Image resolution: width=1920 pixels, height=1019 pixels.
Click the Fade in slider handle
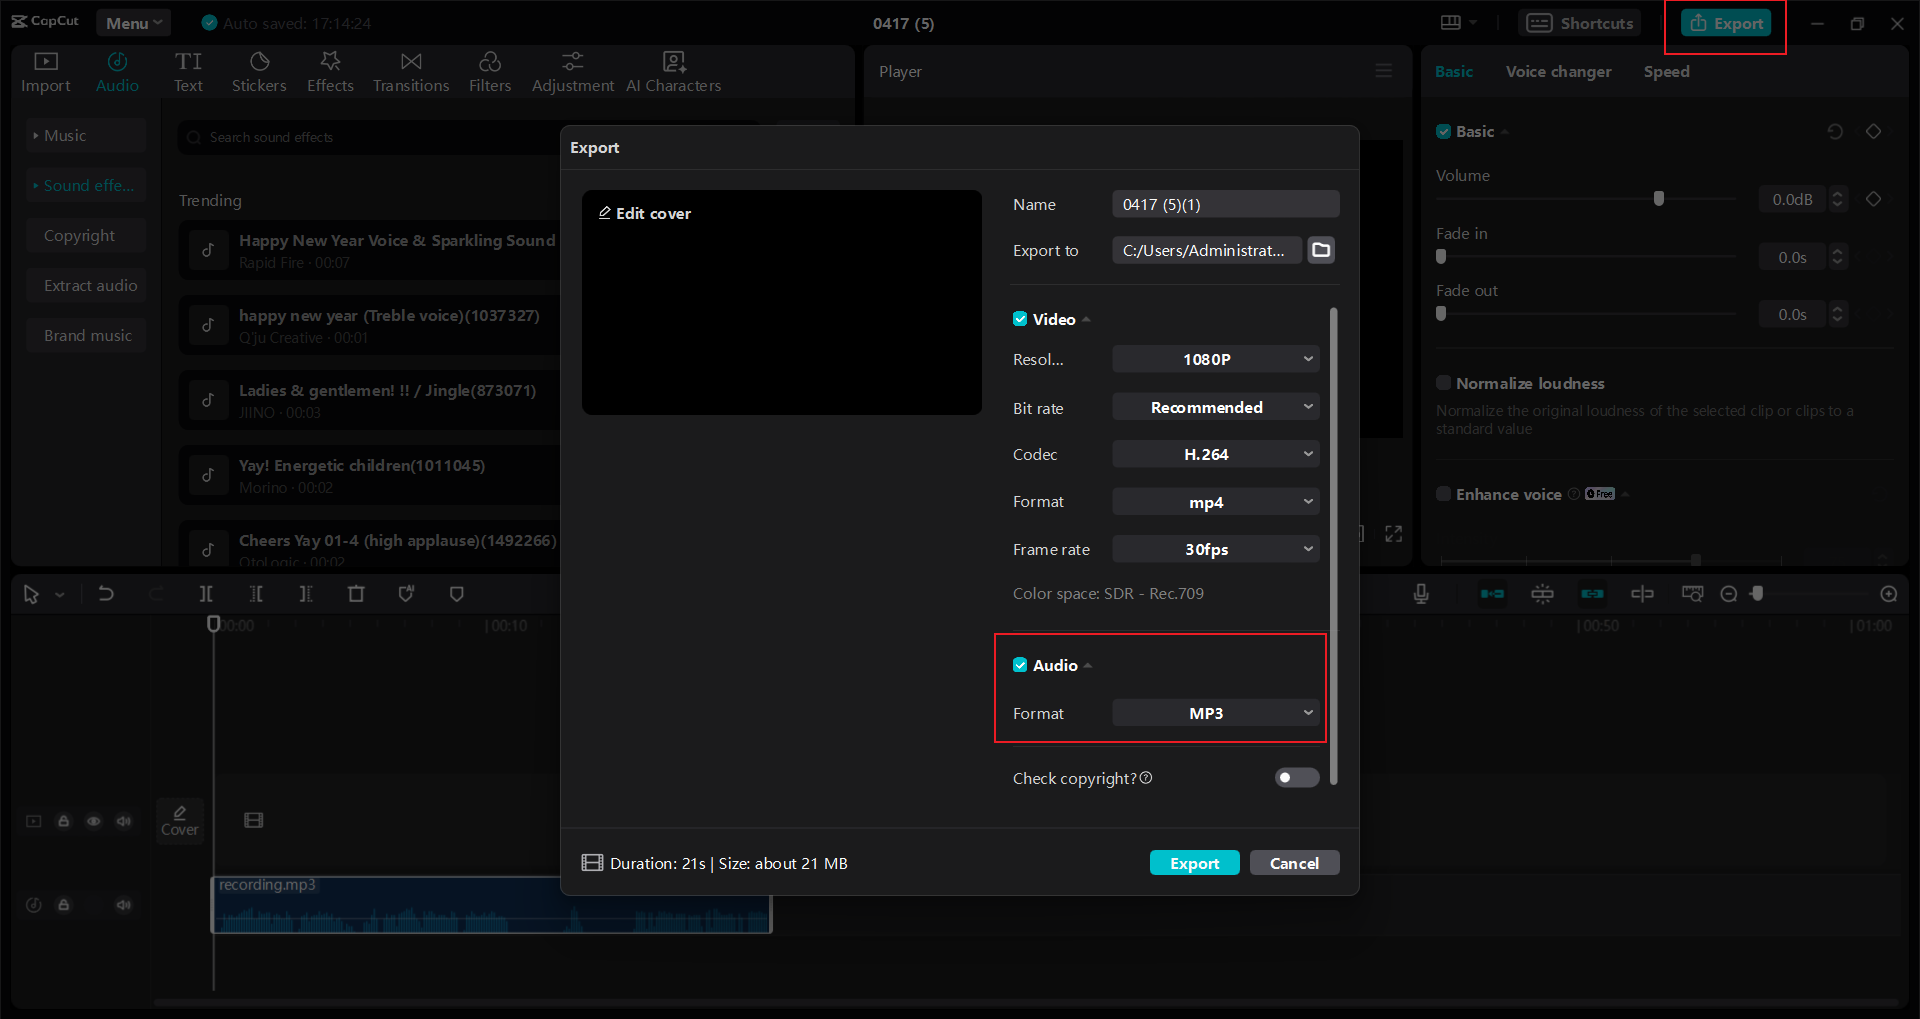(1441, 256)
